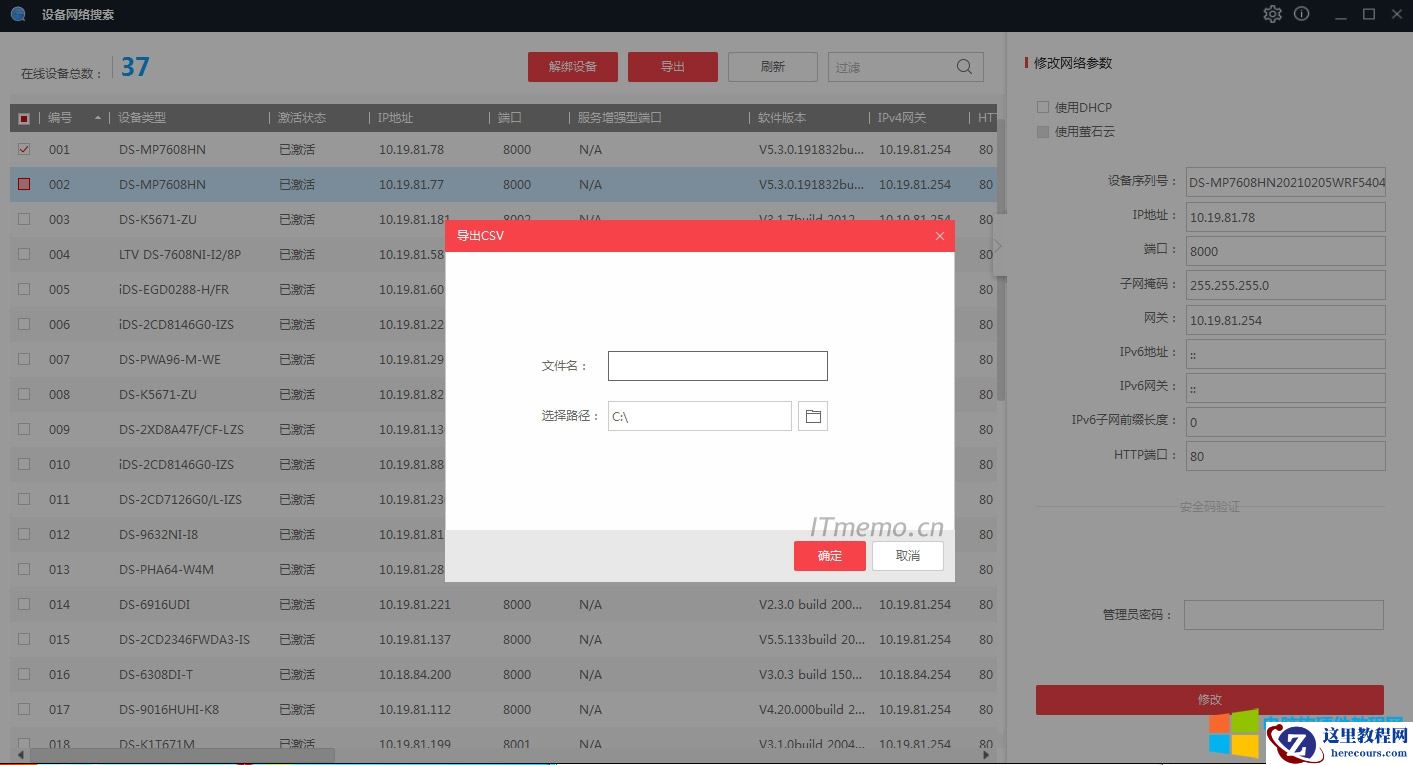The image size is (1413, 765).
Task: Select device 013 checkbox
Action: click(24, 569)
